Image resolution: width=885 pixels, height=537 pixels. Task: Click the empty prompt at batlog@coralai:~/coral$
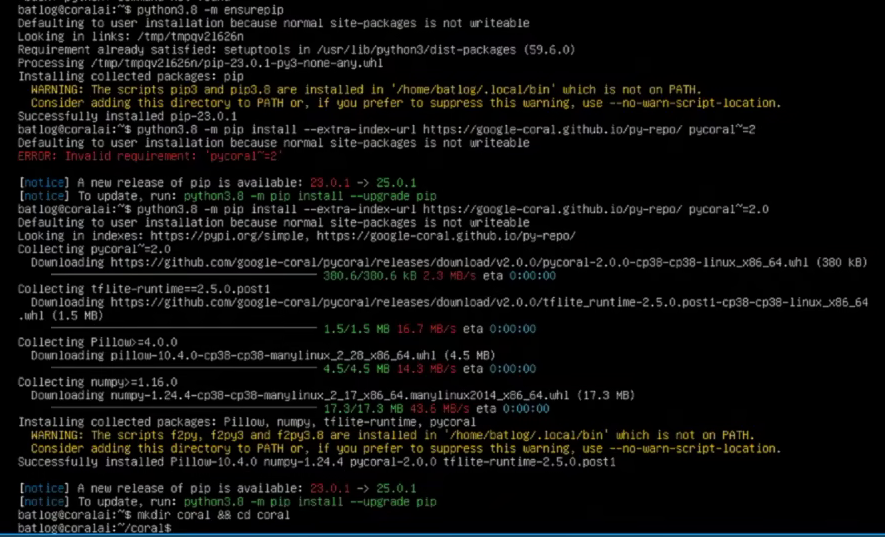pyautogui.click(x=95, y=528)
